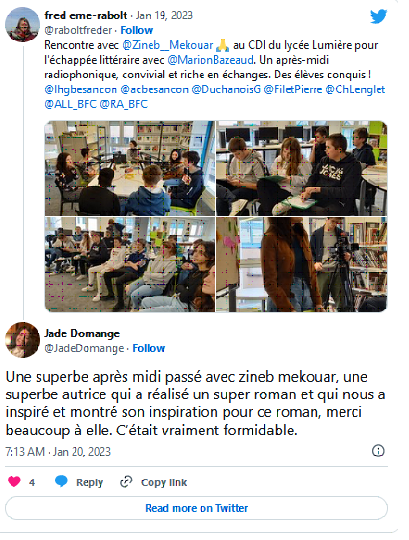
Task: Click the Twitter bird logo icon
Action: (x=378, y=17)
